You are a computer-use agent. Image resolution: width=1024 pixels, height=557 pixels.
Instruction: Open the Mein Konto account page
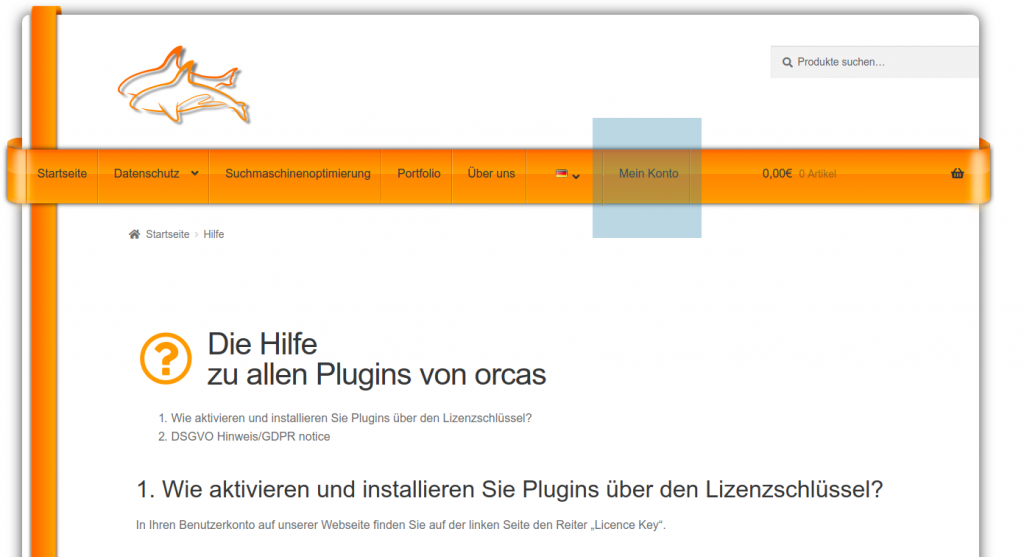pos(648,173)
